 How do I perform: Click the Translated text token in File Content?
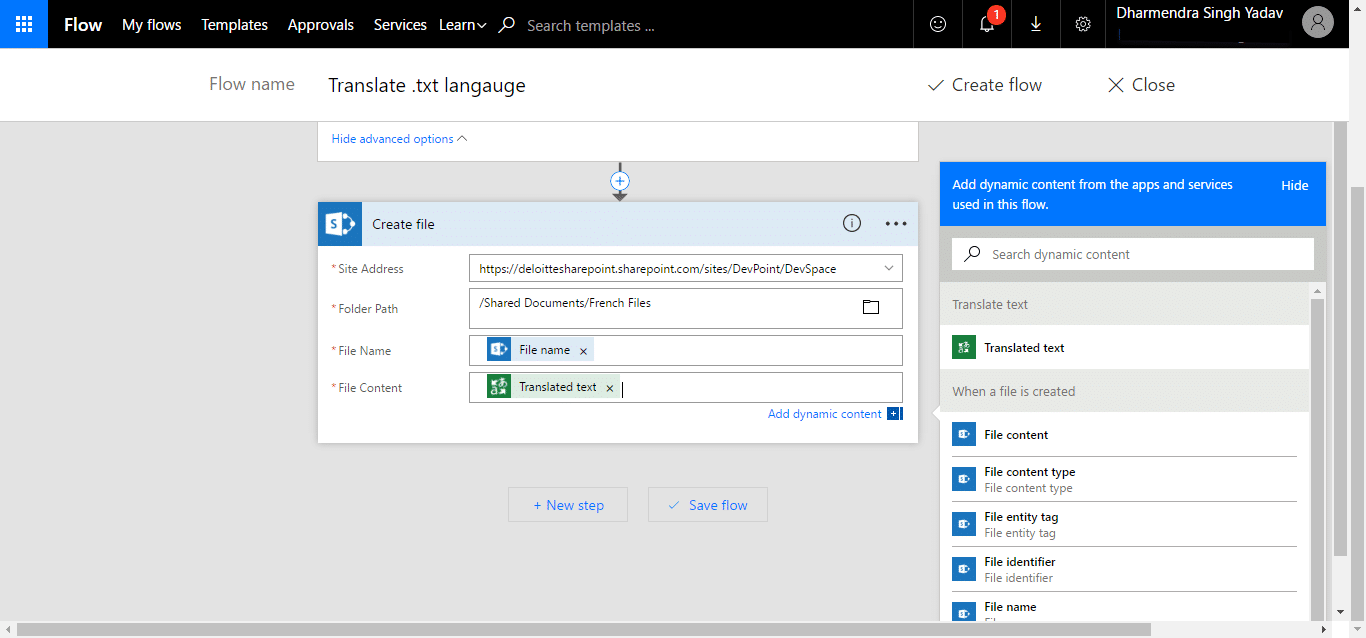(553, 387)
